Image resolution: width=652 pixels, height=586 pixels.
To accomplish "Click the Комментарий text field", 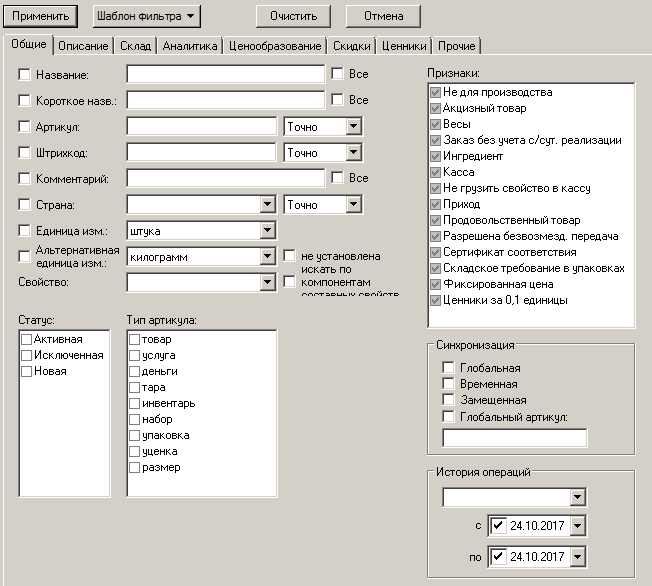I will 225,178.
